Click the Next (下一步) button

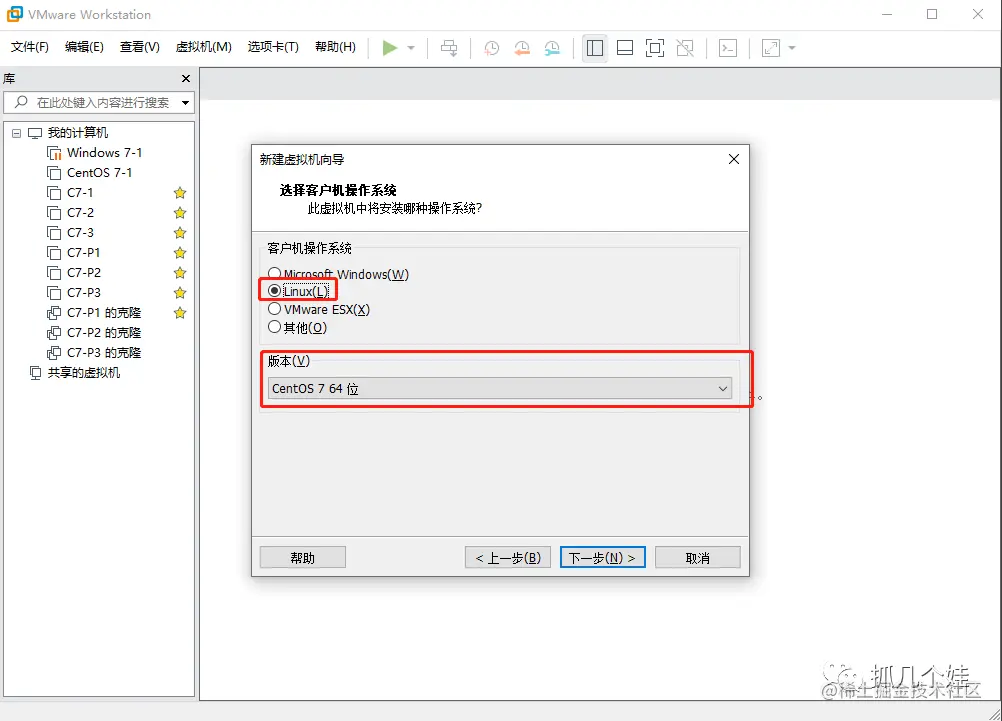(x=603, y=557)
